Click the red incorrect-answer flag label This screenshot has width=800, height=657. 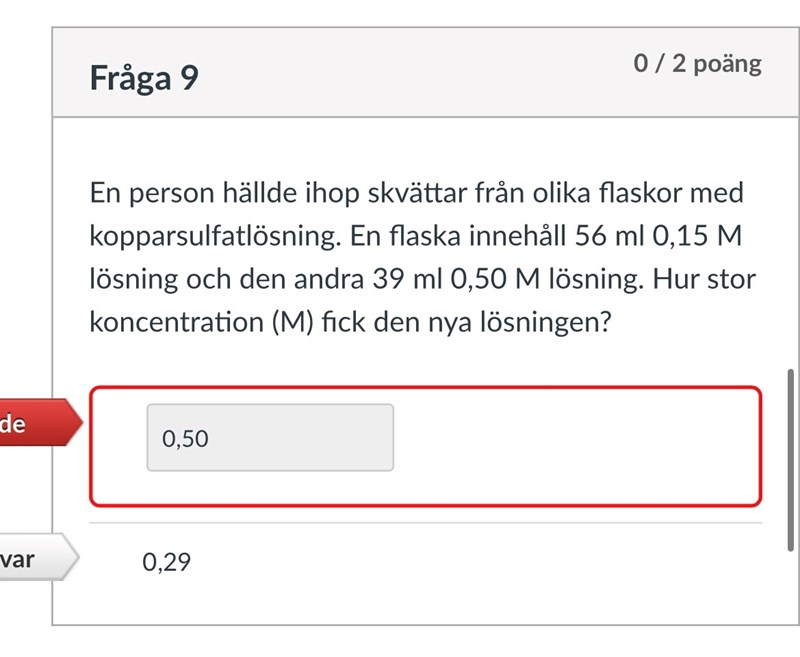pyautogui.click(x=36, y=425)
